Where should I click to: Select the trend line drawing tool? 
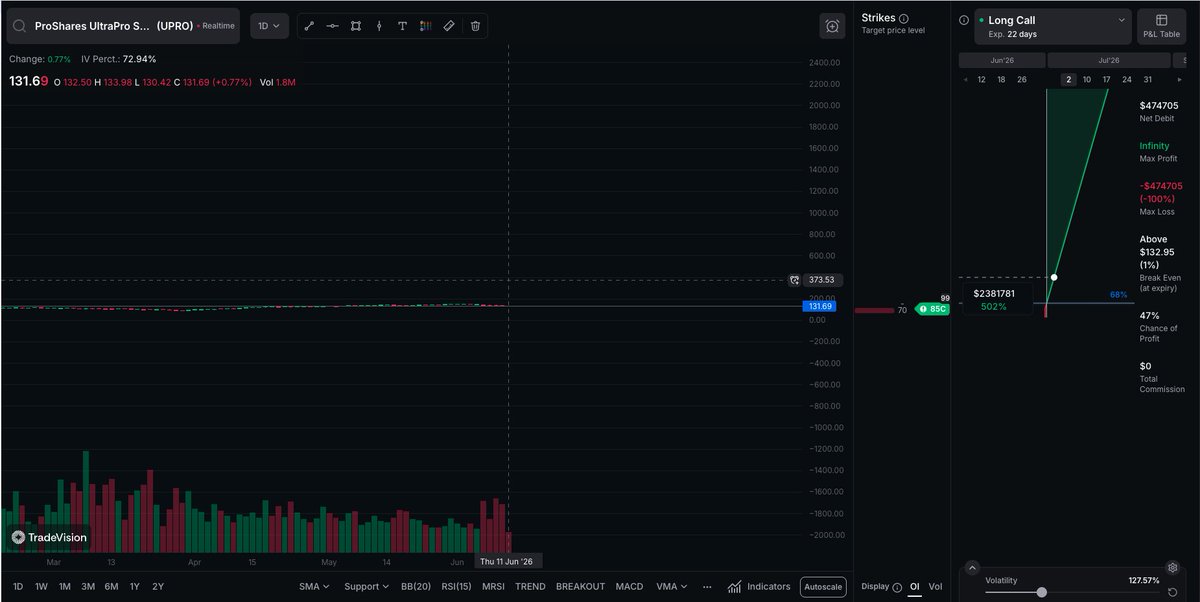tap(309, 26)
